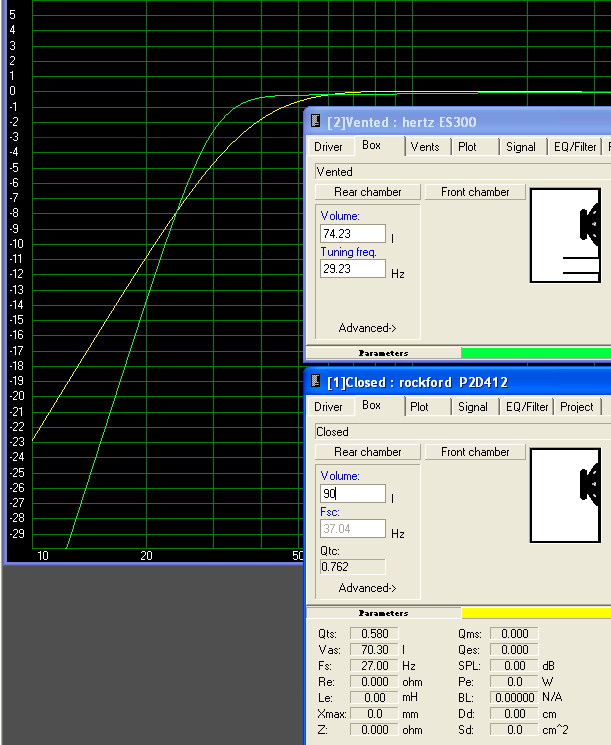611x745 pixels.
Task: Click the Volume field showing 74.23
Action: click(353, 234)
